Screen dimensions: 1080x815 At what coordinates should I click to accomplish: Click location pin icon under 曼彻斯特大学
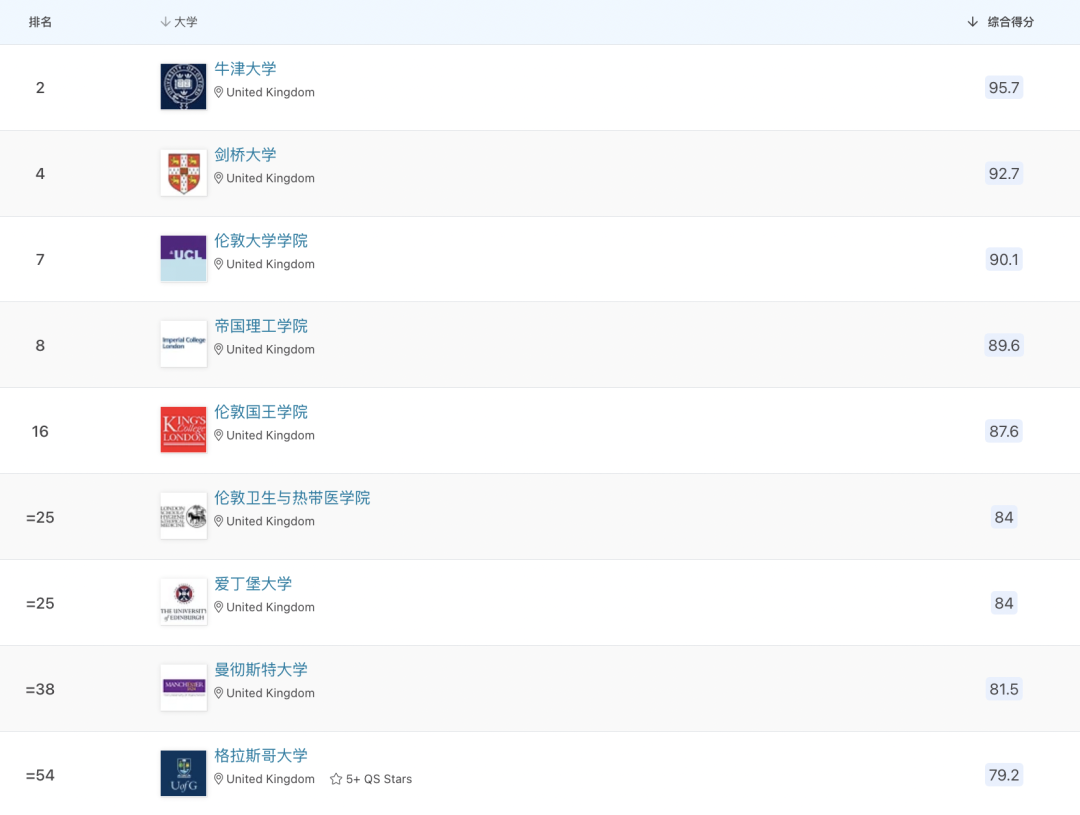218,692
